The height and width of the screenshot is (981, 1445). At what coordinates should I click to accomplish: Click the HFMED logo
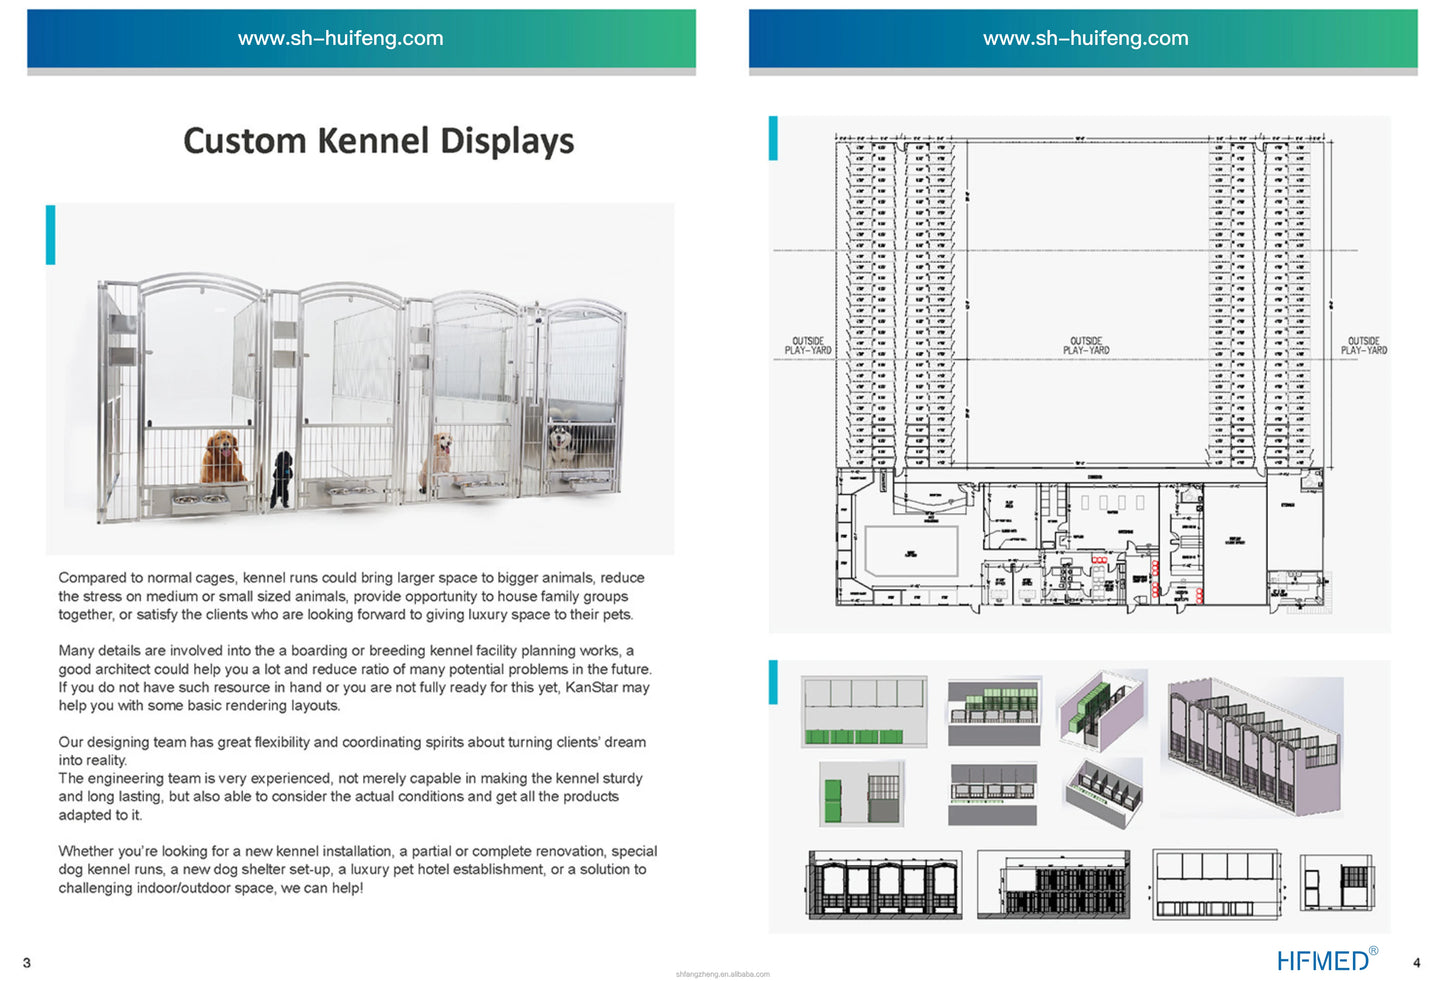(x=1327, y=959)
